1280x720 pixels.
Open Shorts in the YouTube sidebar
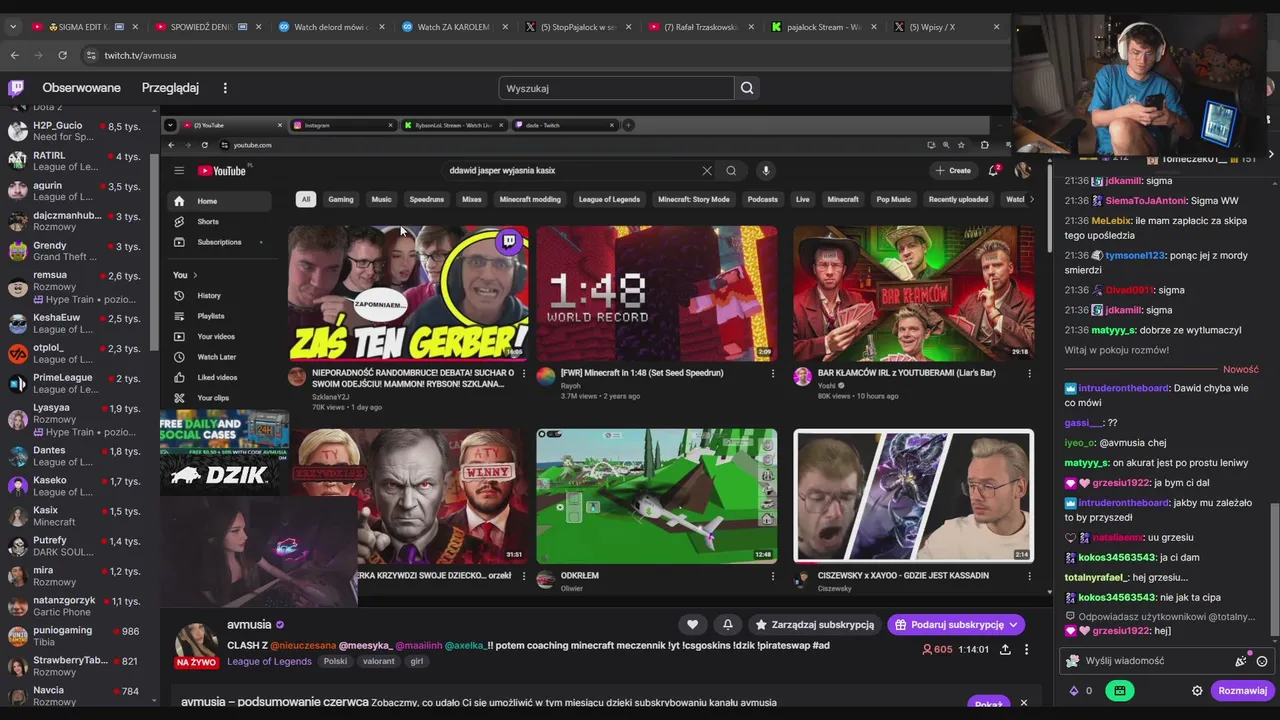(x=219, y=222)
